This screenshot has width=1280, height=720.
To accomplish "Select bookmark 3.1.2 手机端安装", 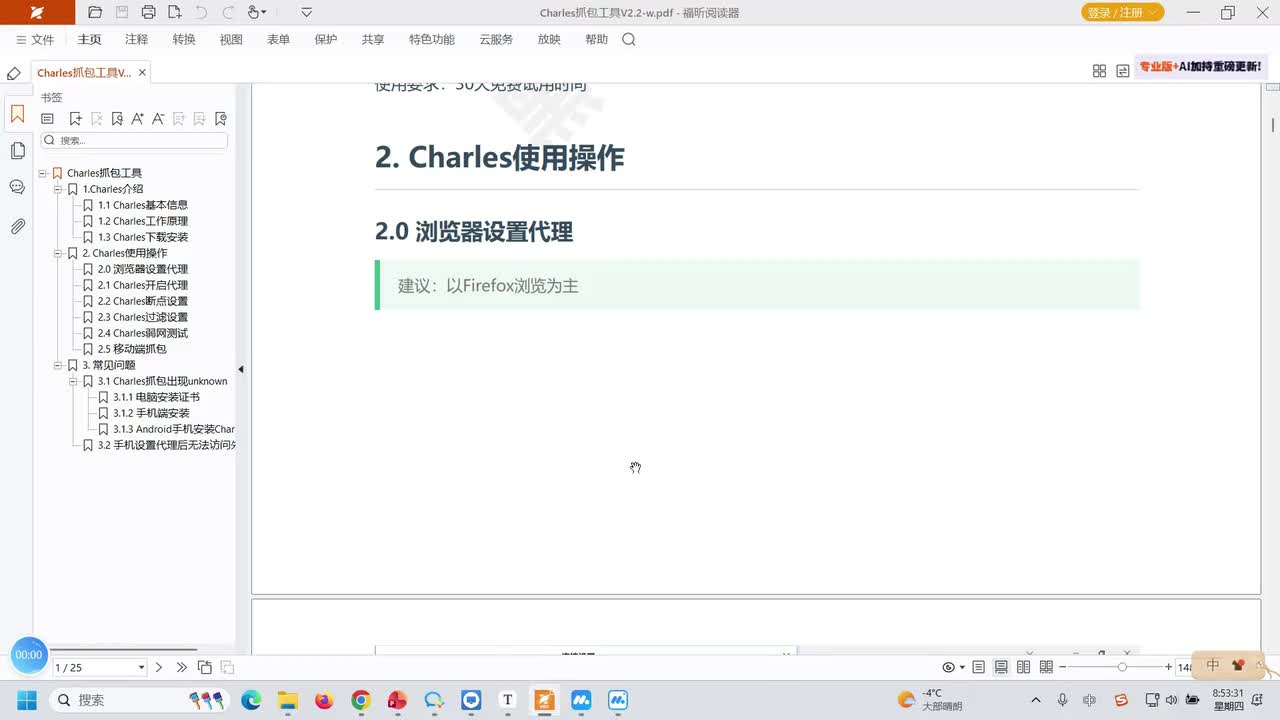I will pyautogui.click(x=151, y=413).
